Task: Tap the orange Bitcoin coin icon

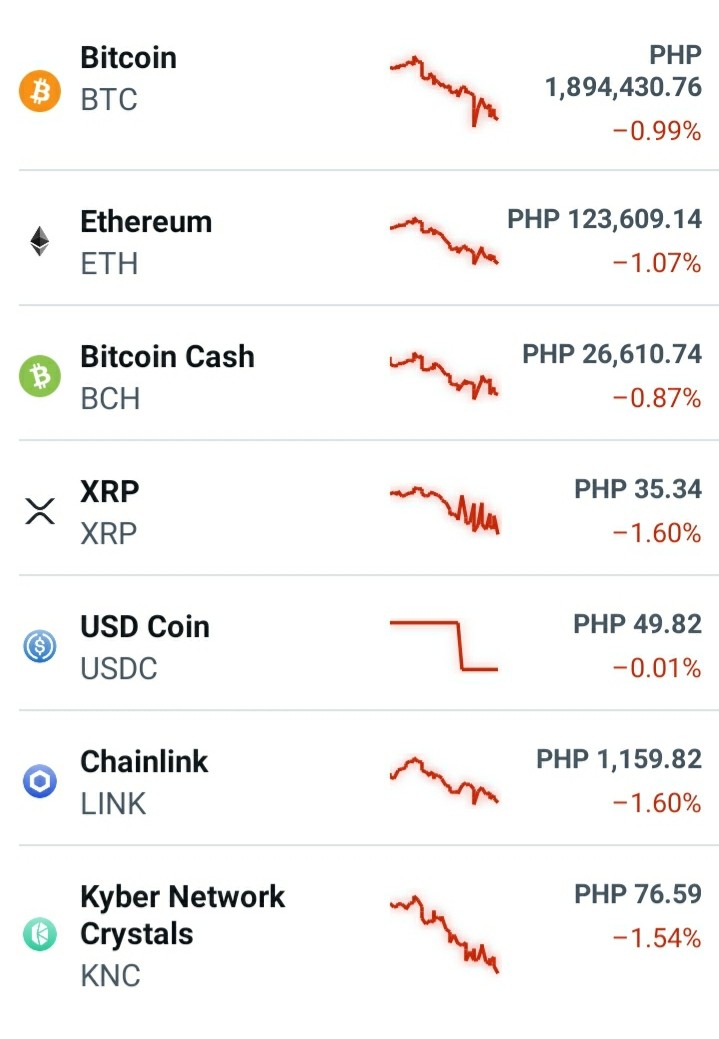Action: 40,91
